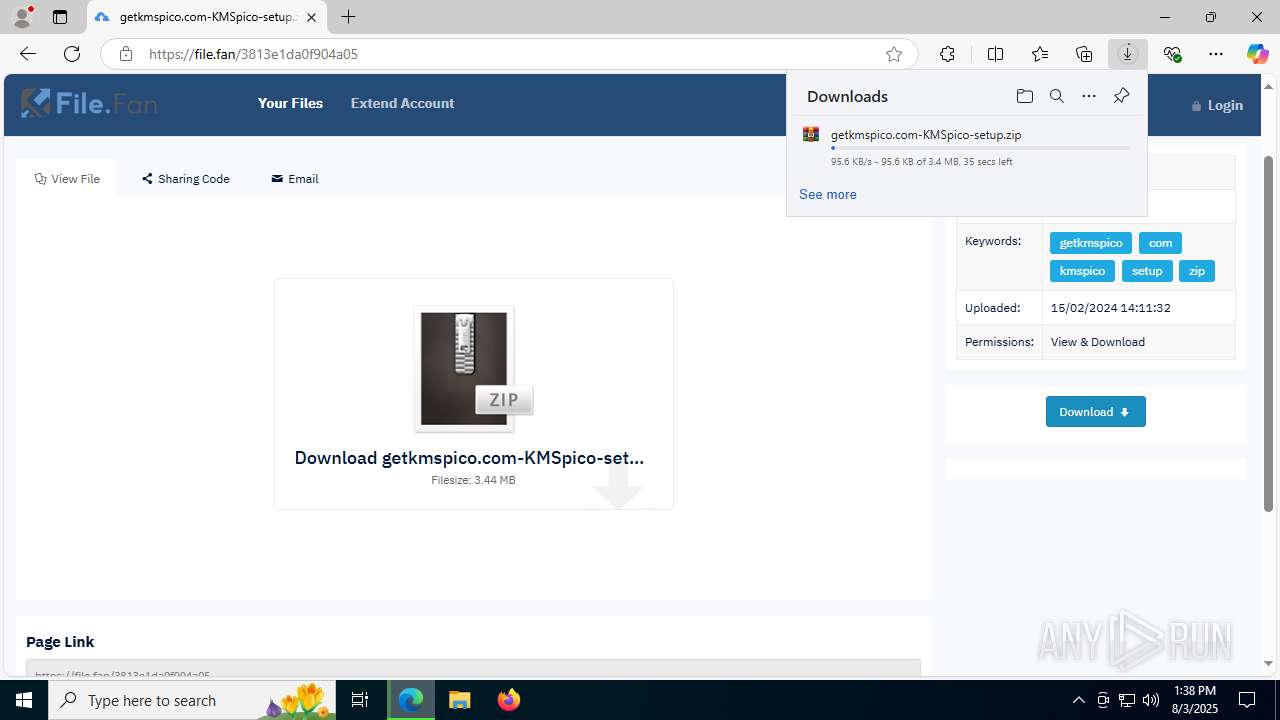
Task: Open the Copilot sidebar icon
Action: 1257,54
